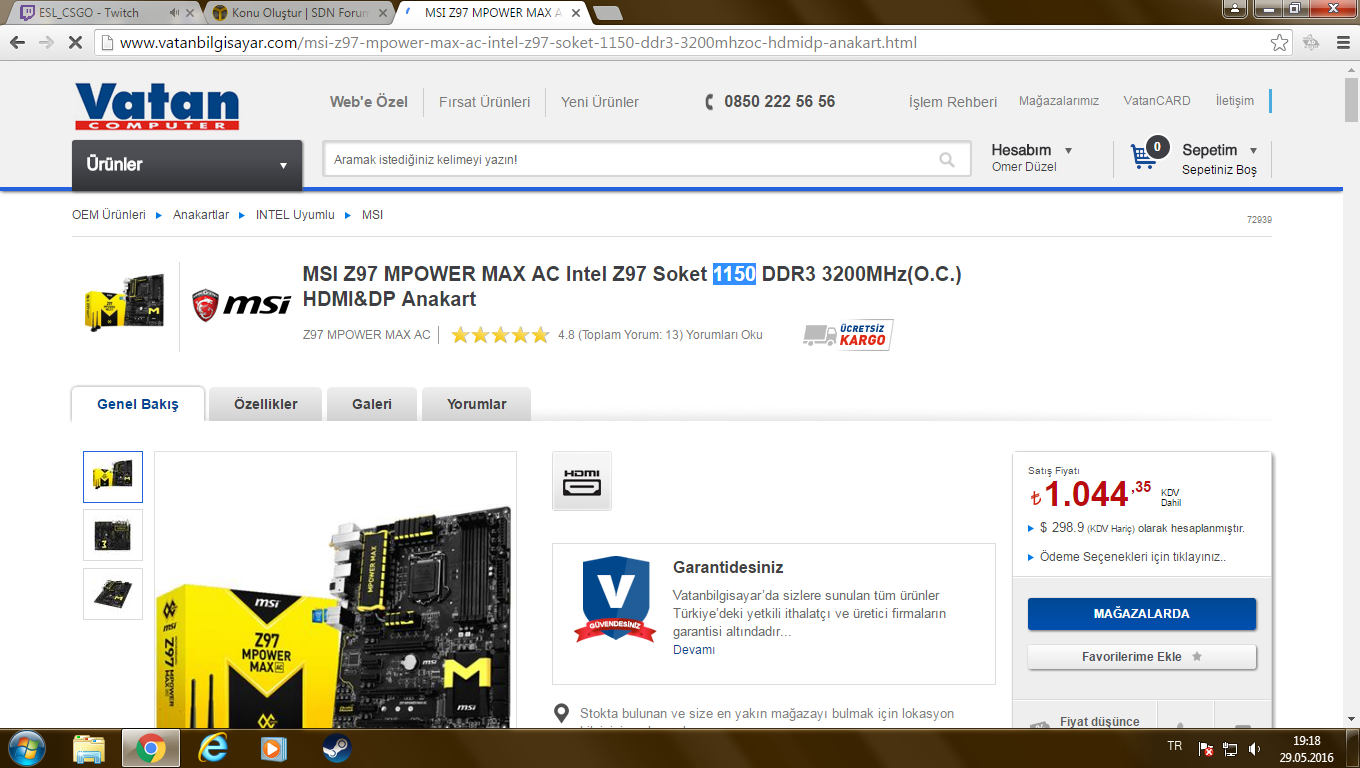Open File Explorer from the taskbar
Viewport: 1360px width, 768px height.
point(89,748)
